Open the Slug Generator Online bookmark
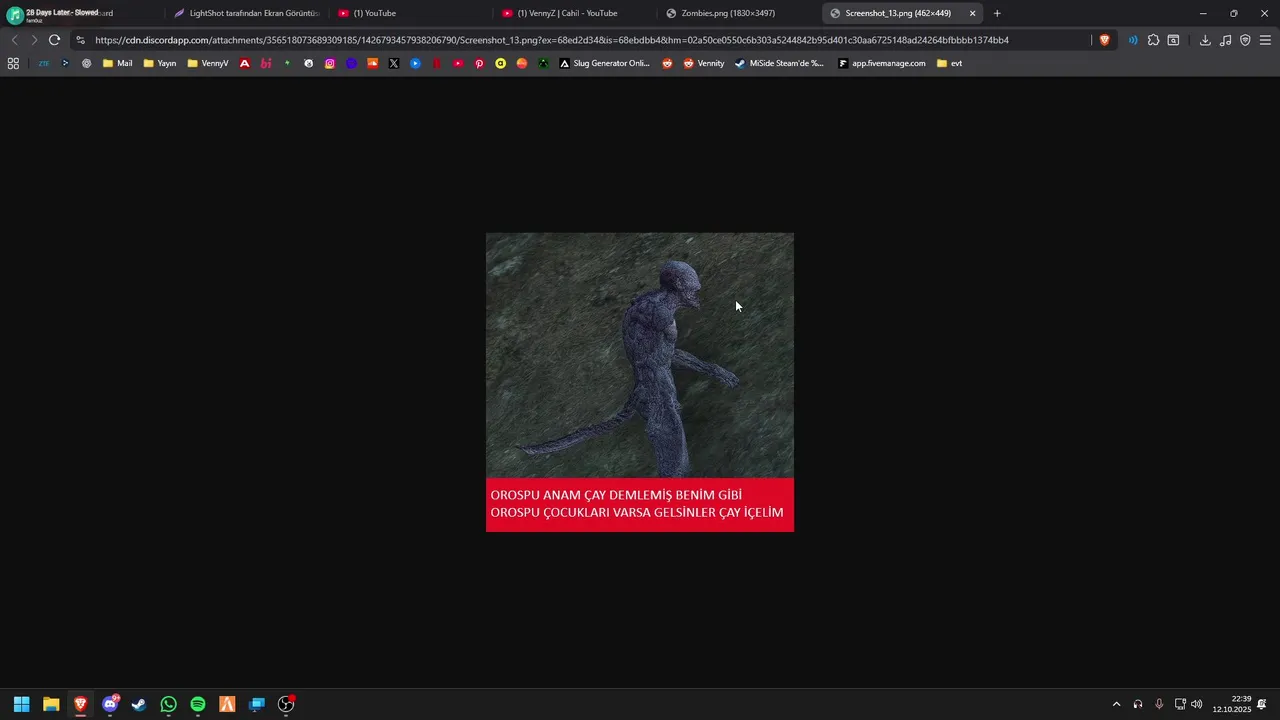This screenshot has height=720, width=1280. [x=605, y=63]
